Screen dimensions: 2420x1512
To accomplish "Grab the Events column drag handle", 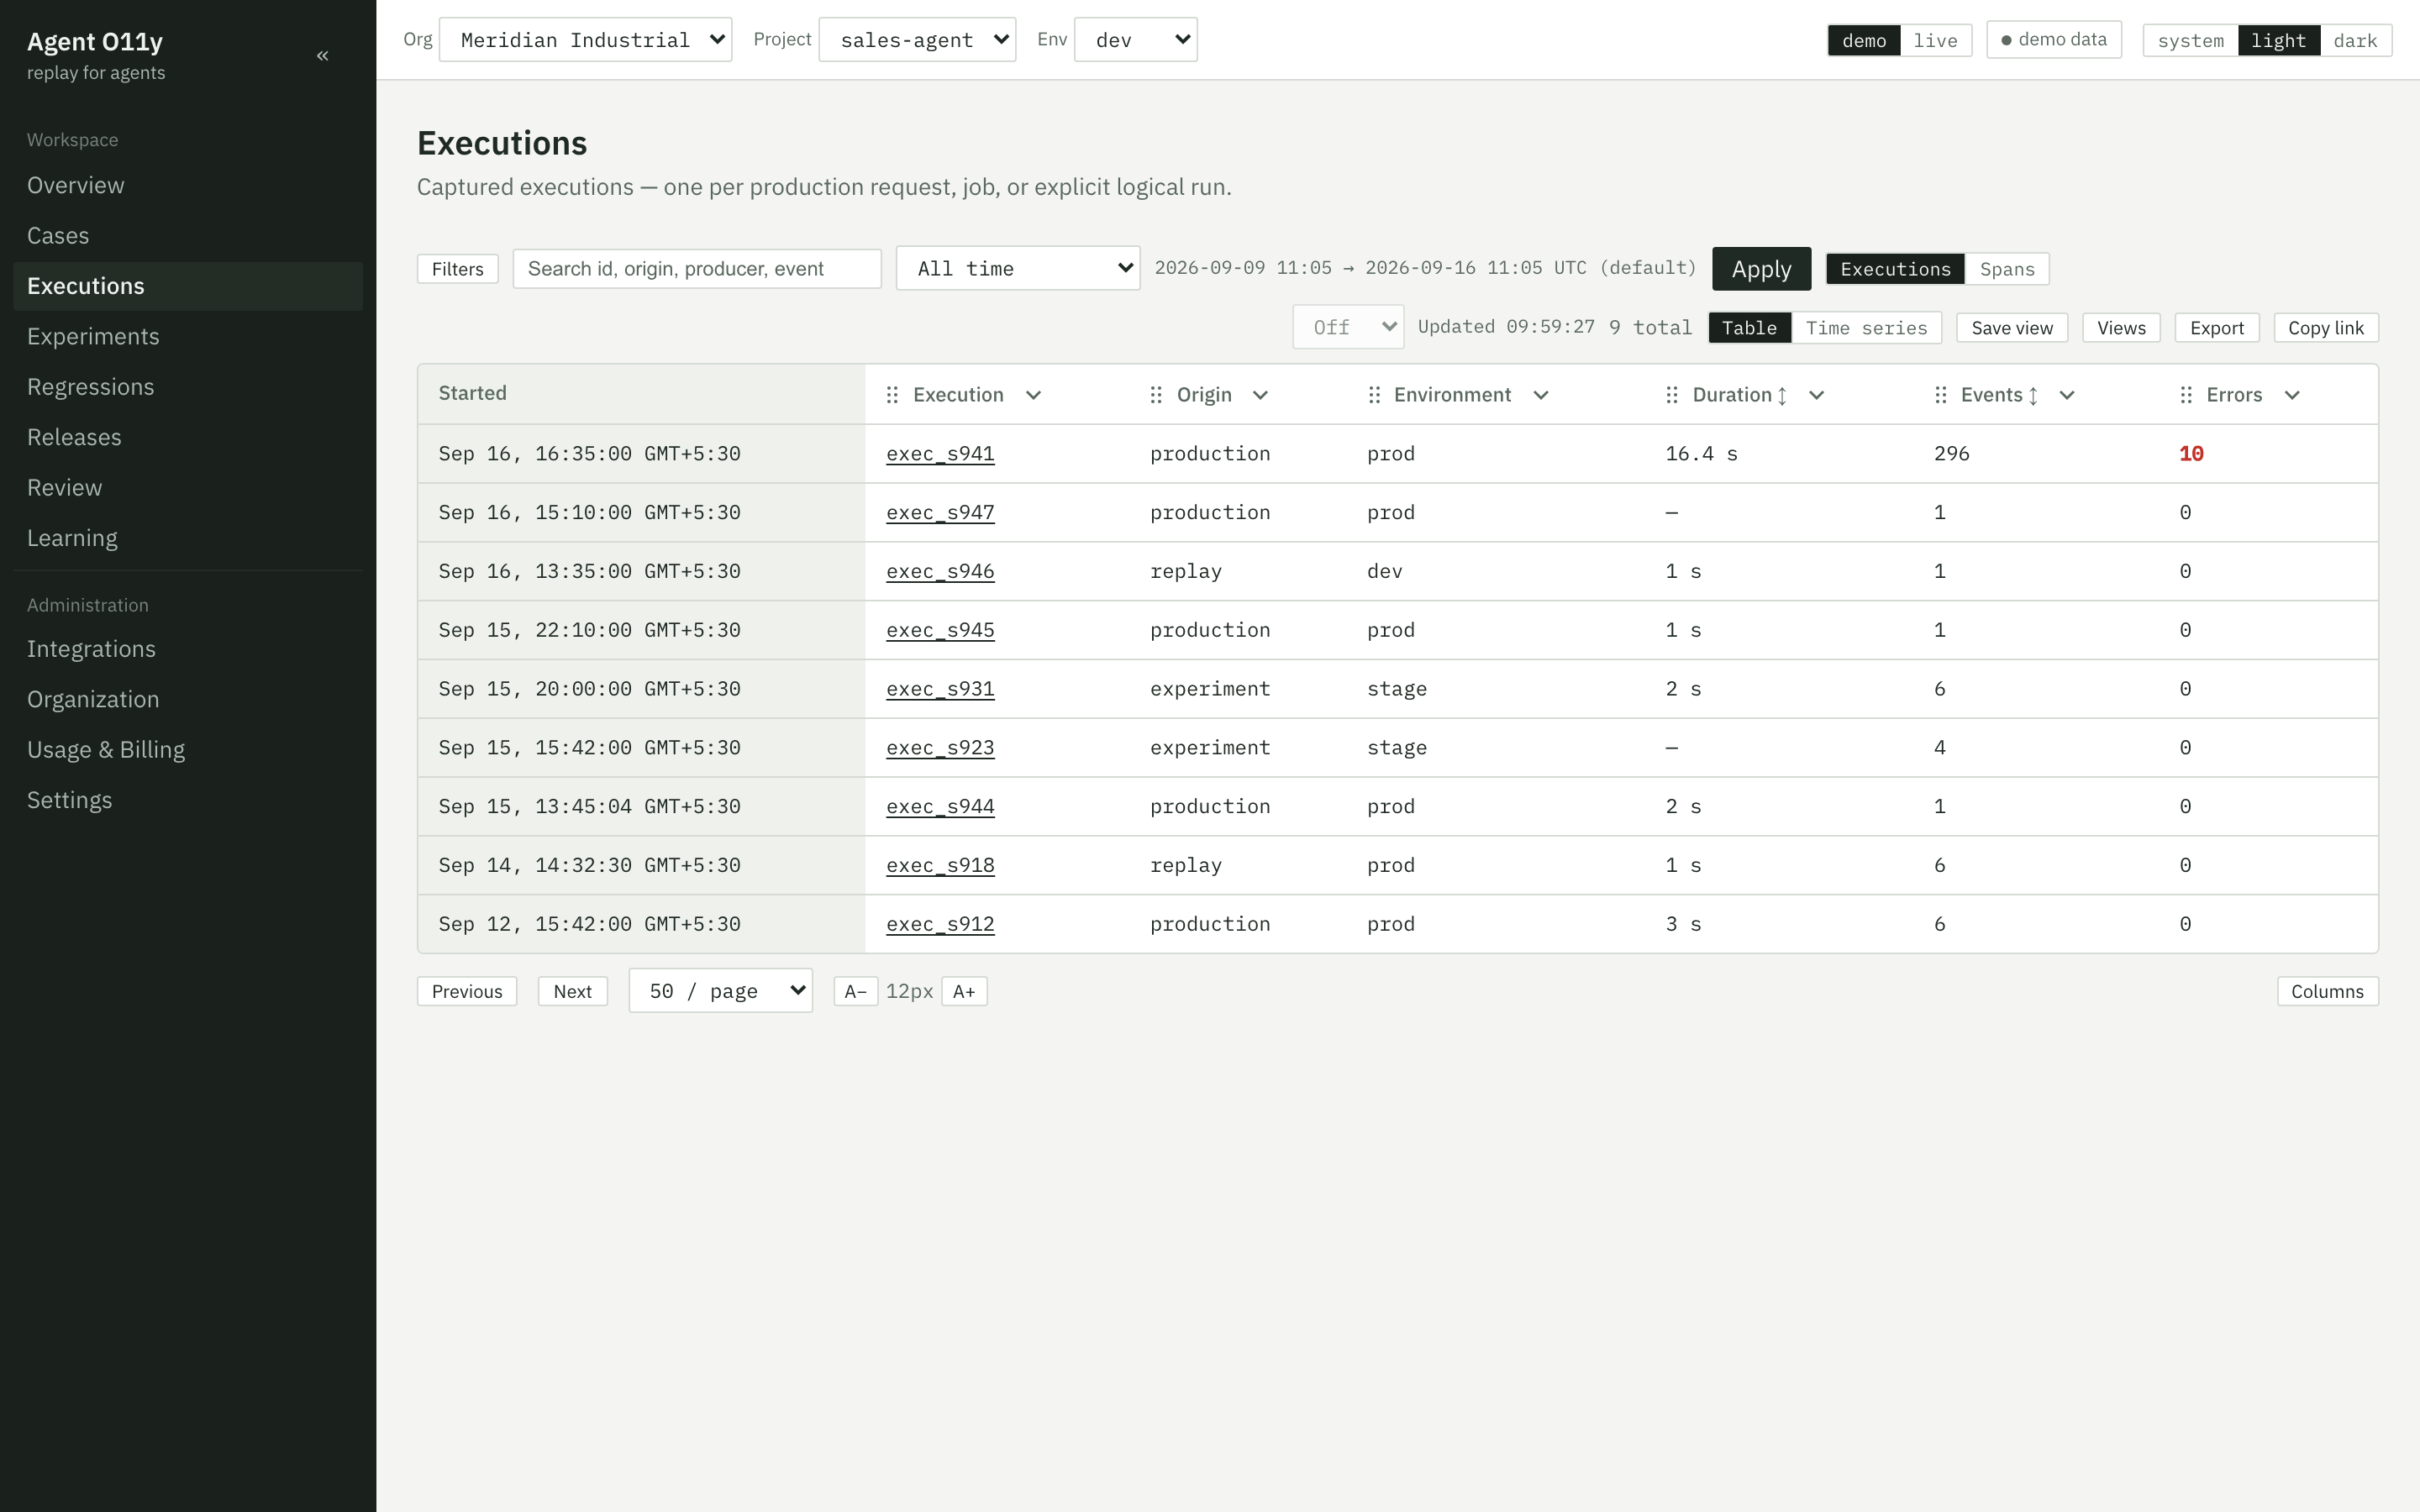I will pos(1941,395).
